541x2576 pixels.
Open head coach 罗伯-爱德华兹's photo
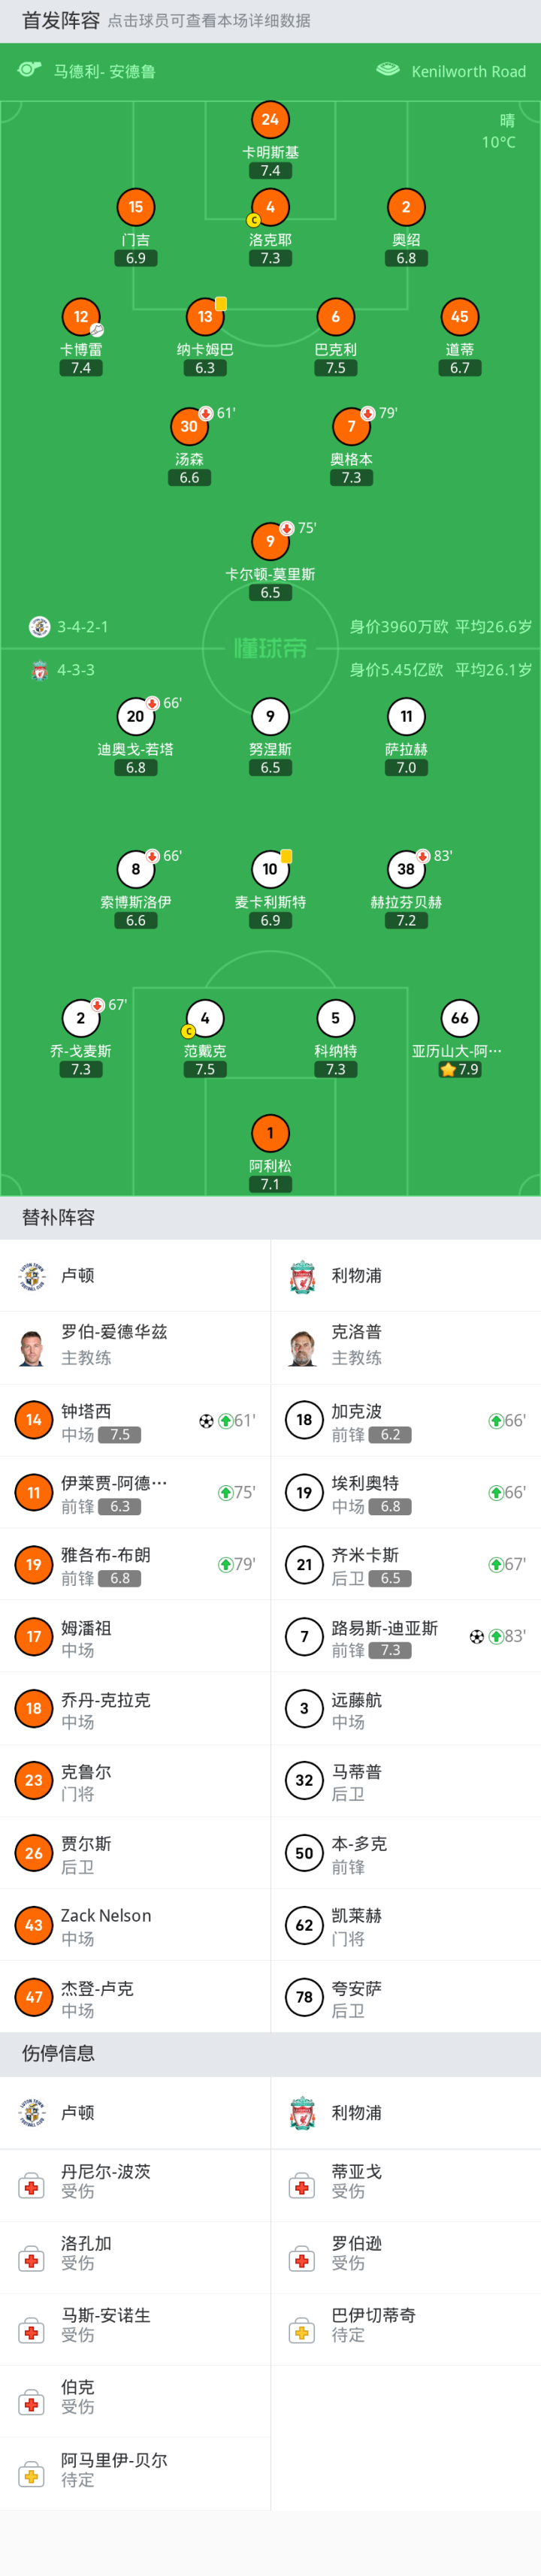coord(33,1347)
